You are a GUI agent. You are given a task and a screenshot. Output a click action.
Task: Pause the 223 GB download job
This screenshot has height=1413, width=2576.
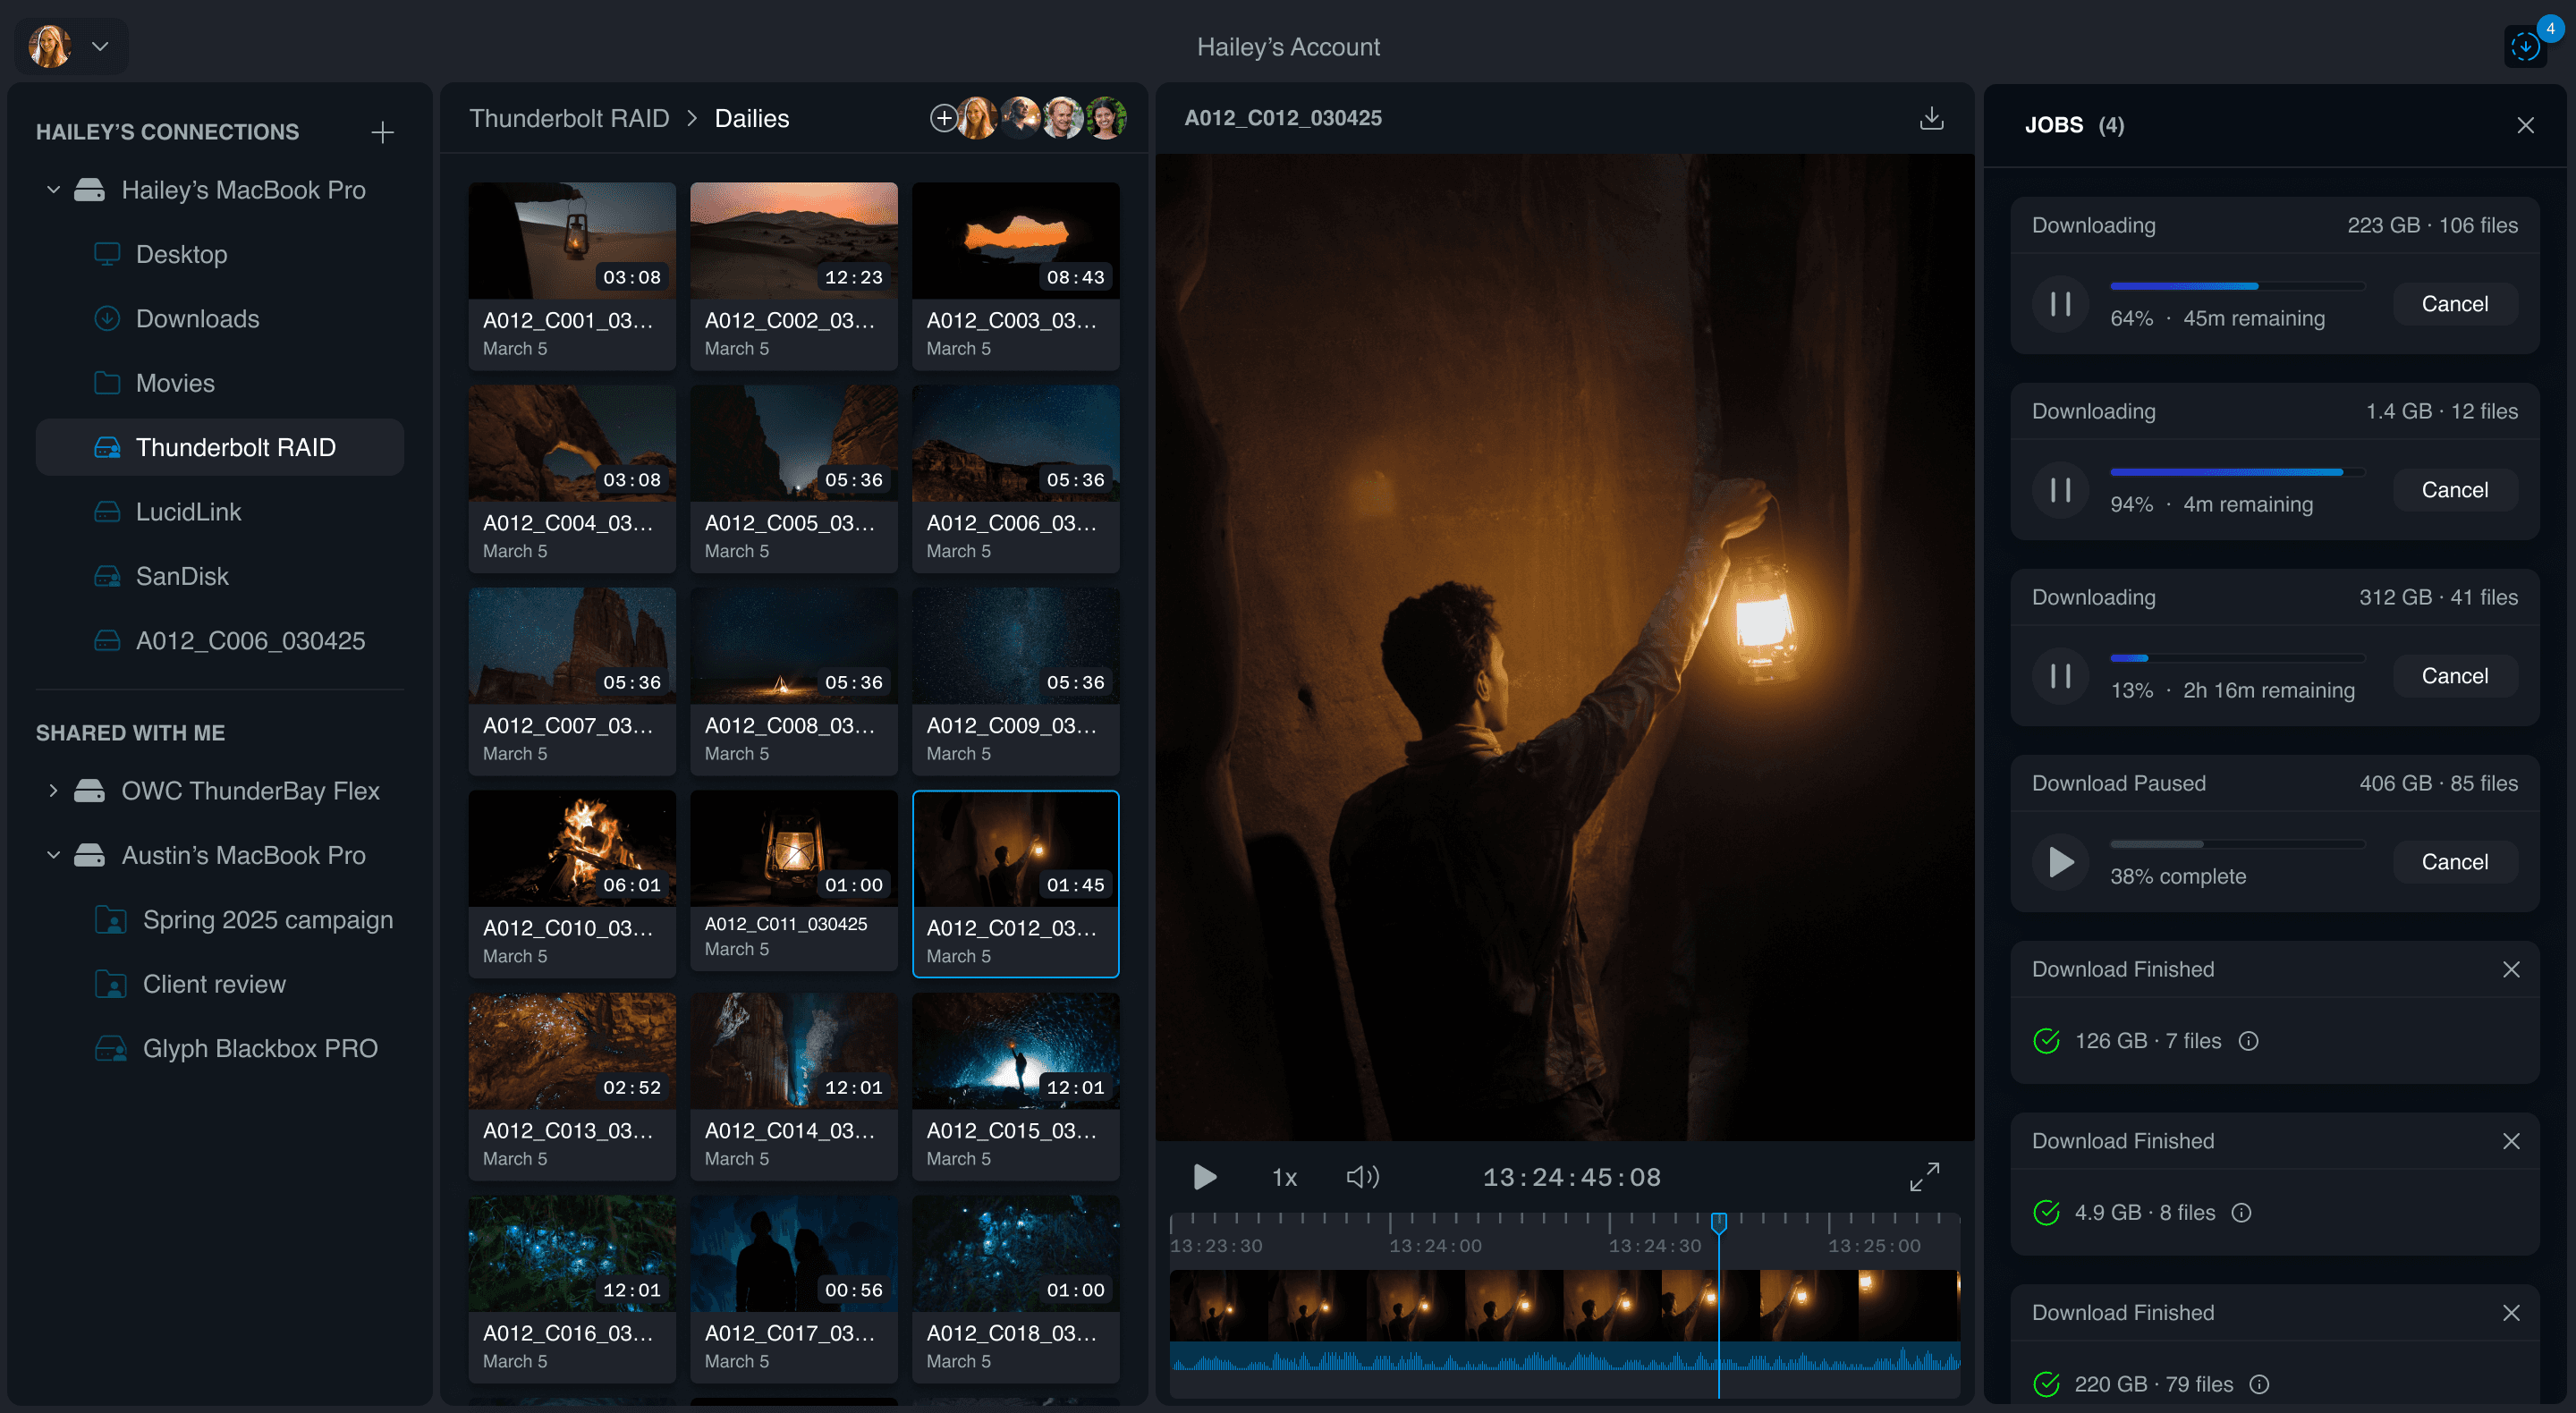(x=2060, y=304)
